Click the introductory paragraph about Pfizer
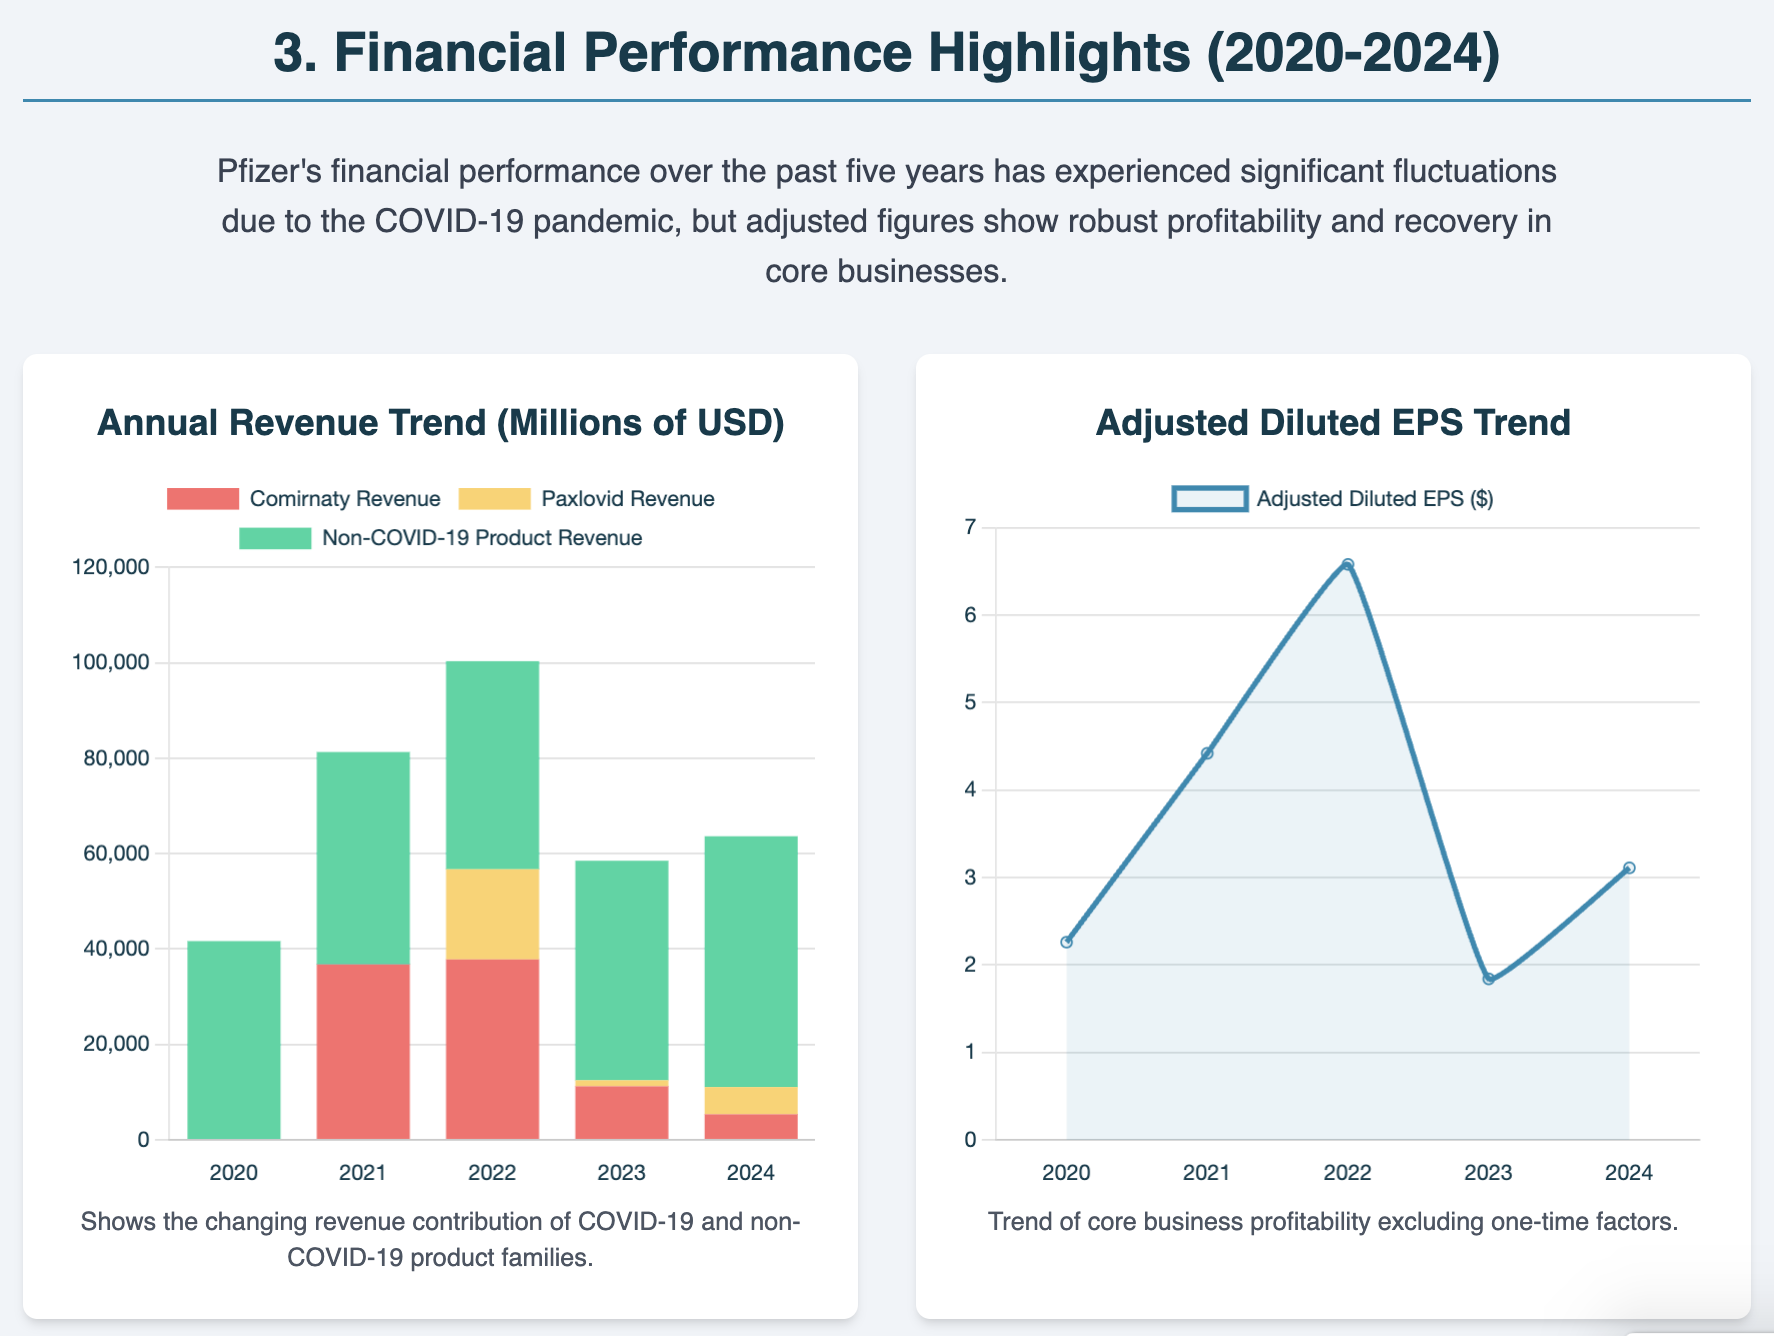The height and width of the screenshot is (1336, 1774). tap(887, 221)
